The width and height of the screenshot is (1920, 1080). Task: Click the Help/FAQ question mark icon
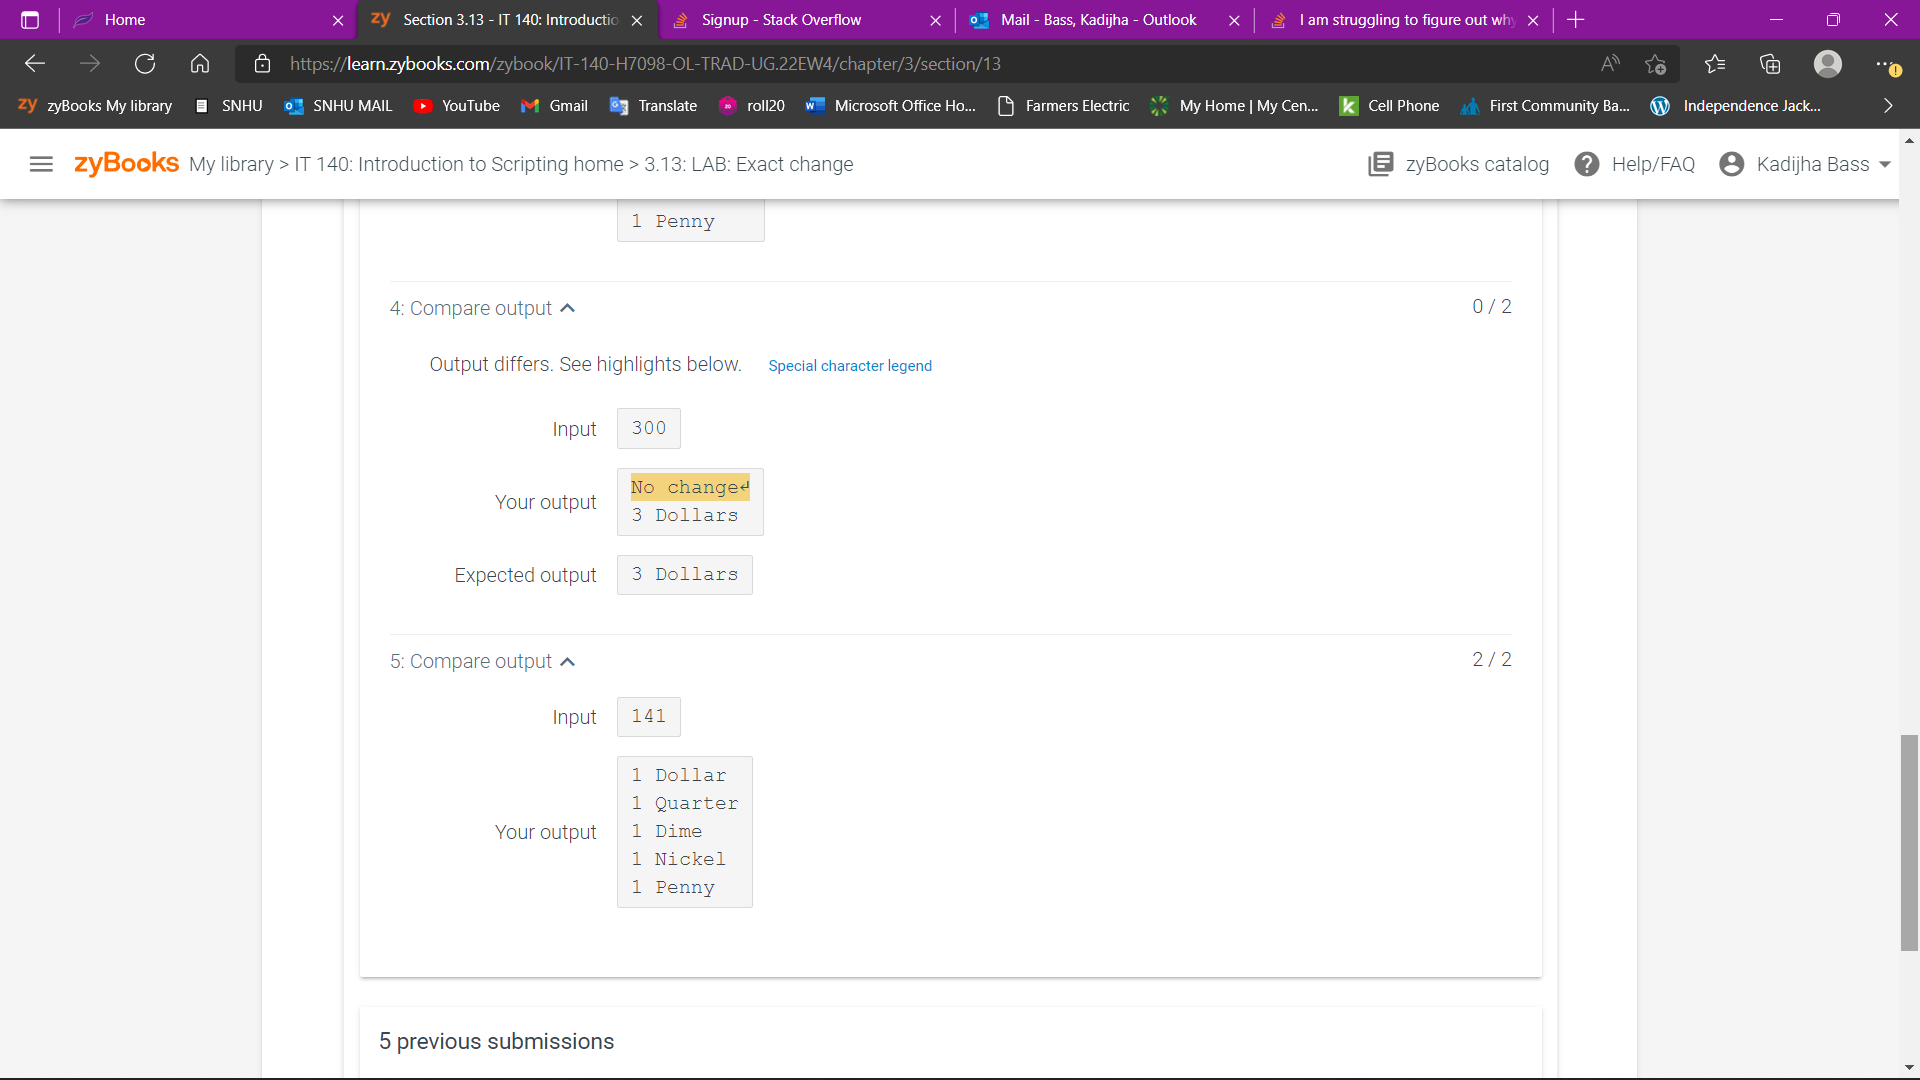1588,164
